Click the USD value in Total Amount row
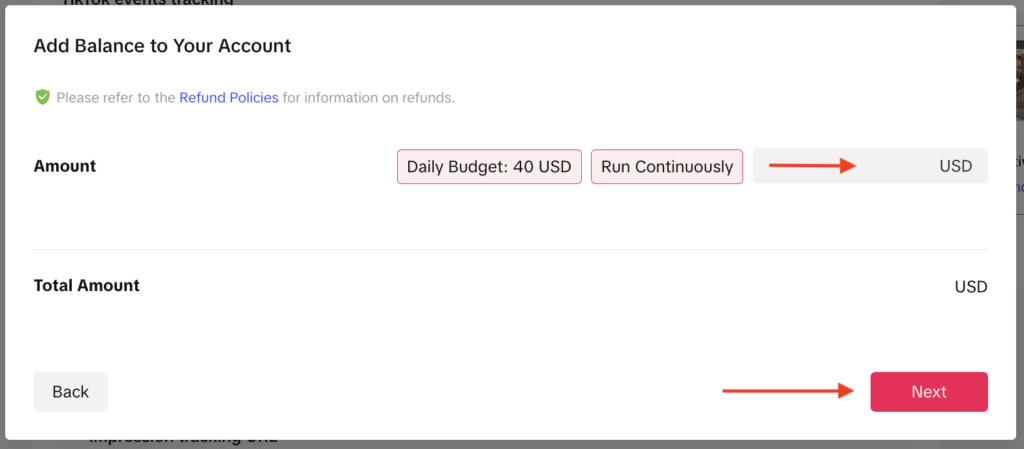 pos(970,287)
